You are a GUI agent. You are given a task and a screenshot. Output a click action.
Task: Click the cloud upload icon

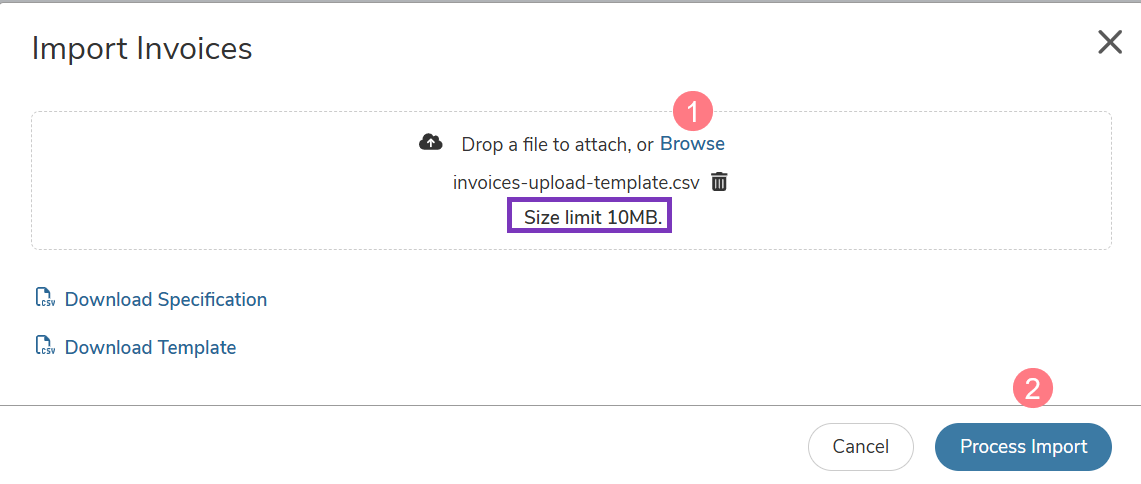(x=431, y=143)
